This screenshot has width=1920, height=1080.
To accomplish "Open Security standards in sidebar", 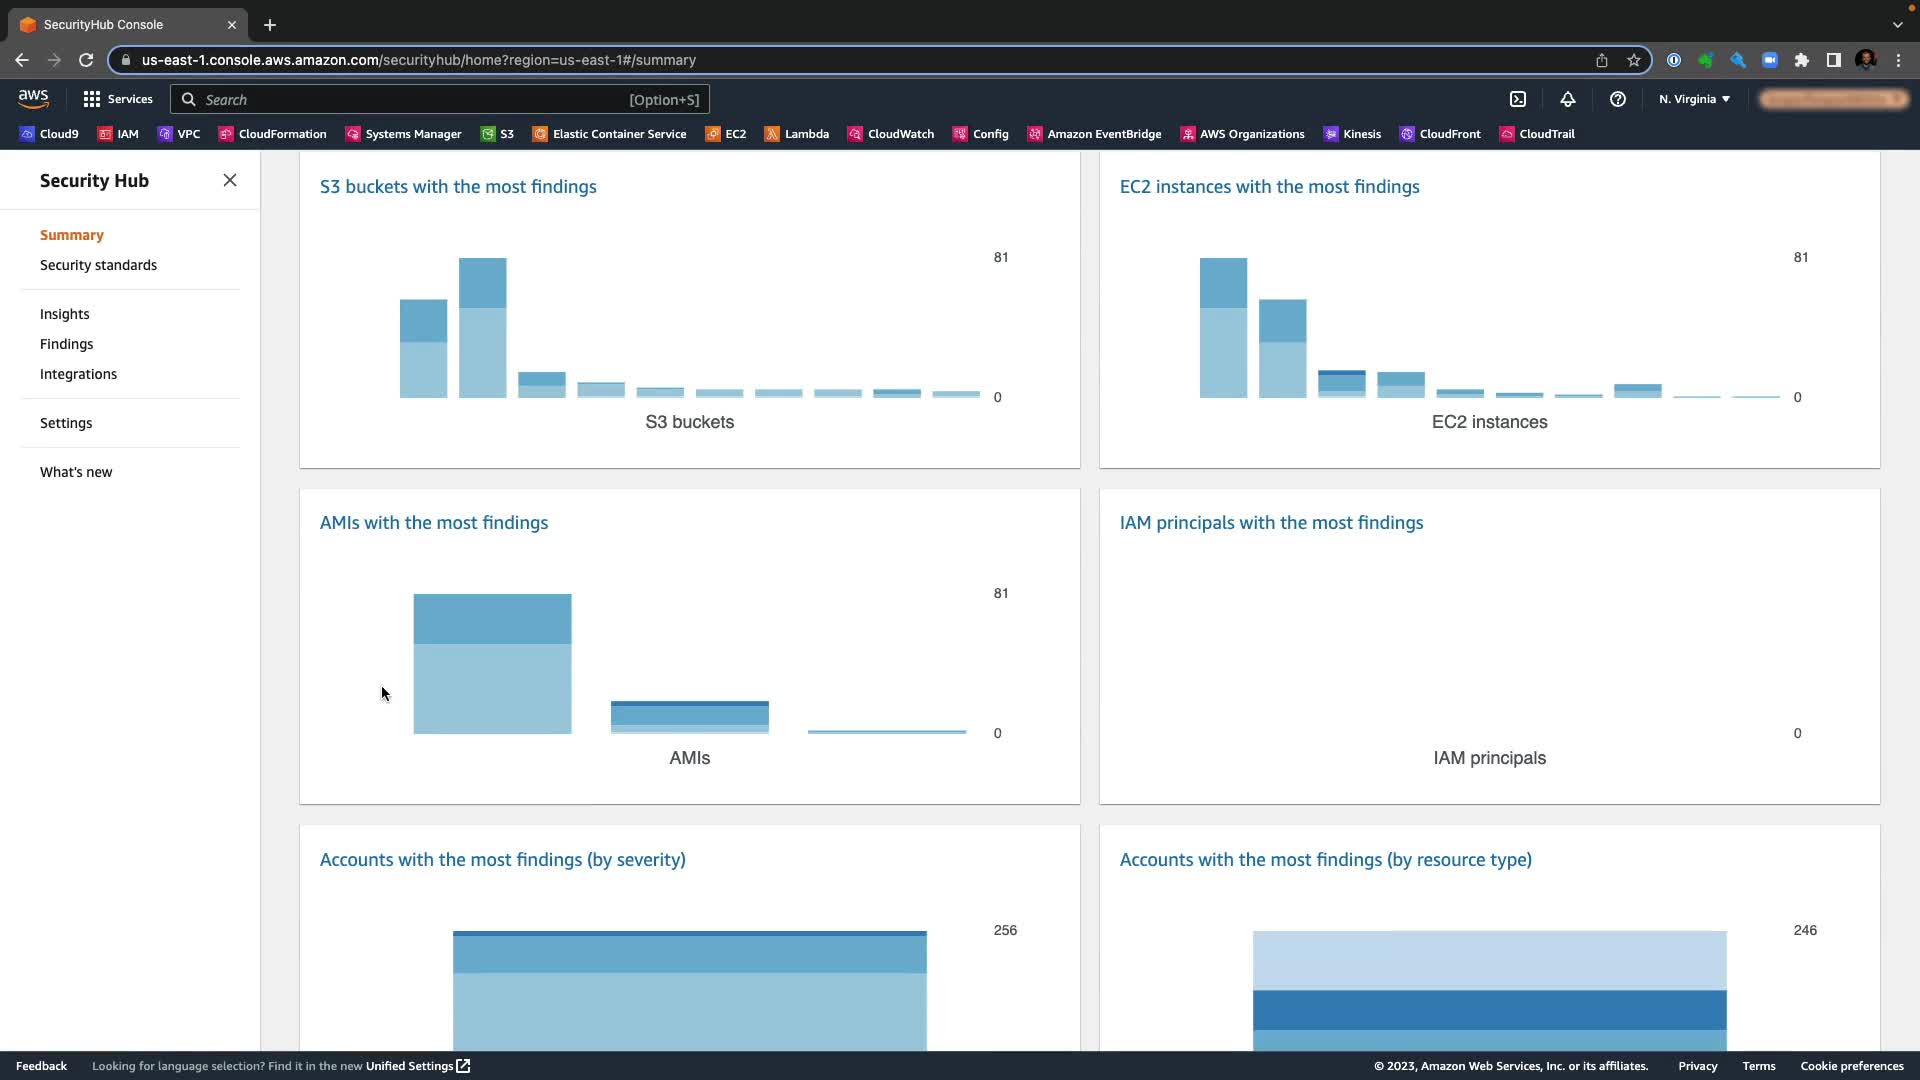I will coord(98,265).
